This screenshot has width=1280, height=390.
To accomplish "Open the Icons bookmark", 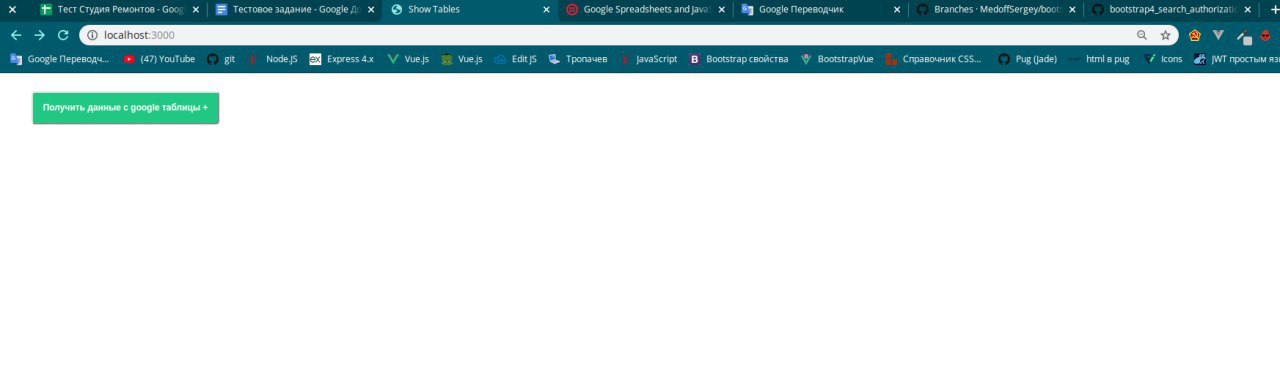I will pos(1162,59).
